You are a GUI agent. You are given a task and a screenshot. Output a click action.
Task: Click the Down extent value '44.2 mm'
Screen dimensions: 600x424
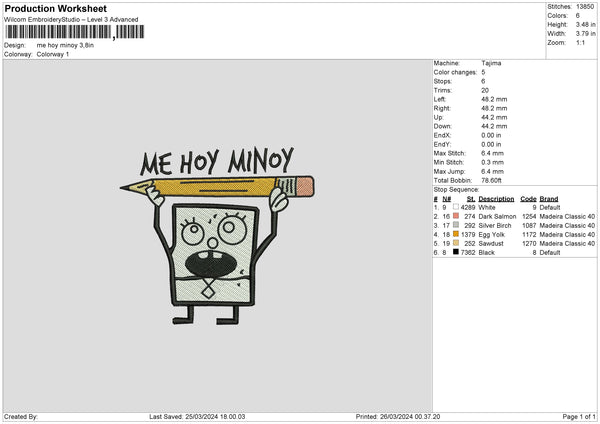coord(494,126)
